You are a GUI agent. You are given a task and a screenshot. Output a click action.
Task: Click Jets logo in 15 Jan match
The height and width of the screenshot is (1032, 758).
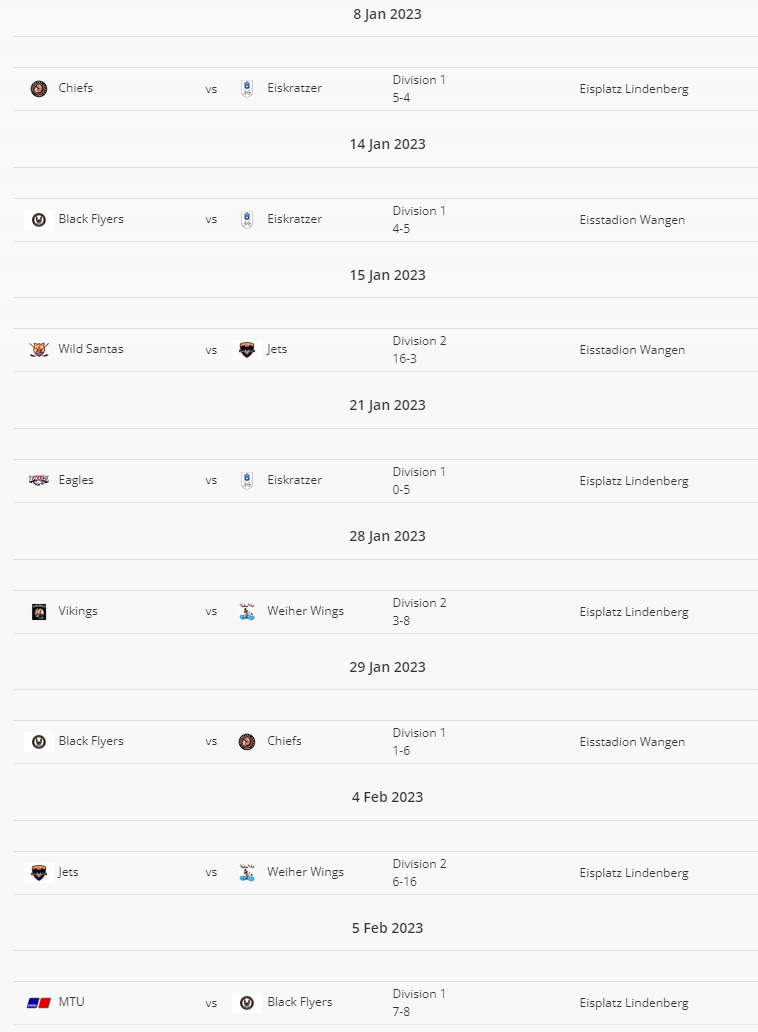[247, 350]
